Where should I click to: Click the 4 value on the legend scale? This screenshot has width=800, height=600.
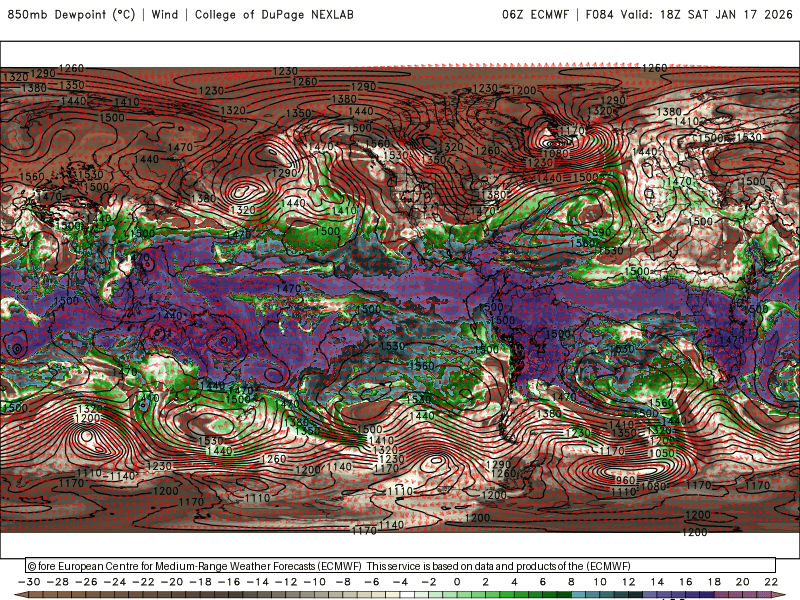[x=514, y=582]
